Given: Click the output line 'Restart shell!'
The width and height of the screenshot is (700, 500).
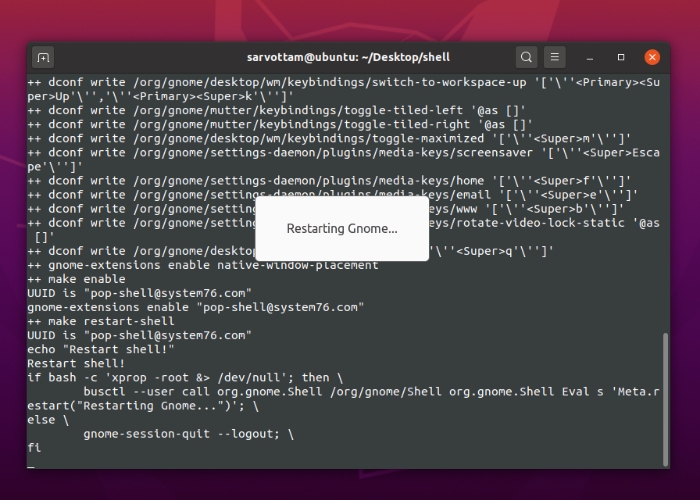Looking at the screenshot, I should tap(76, 363).
